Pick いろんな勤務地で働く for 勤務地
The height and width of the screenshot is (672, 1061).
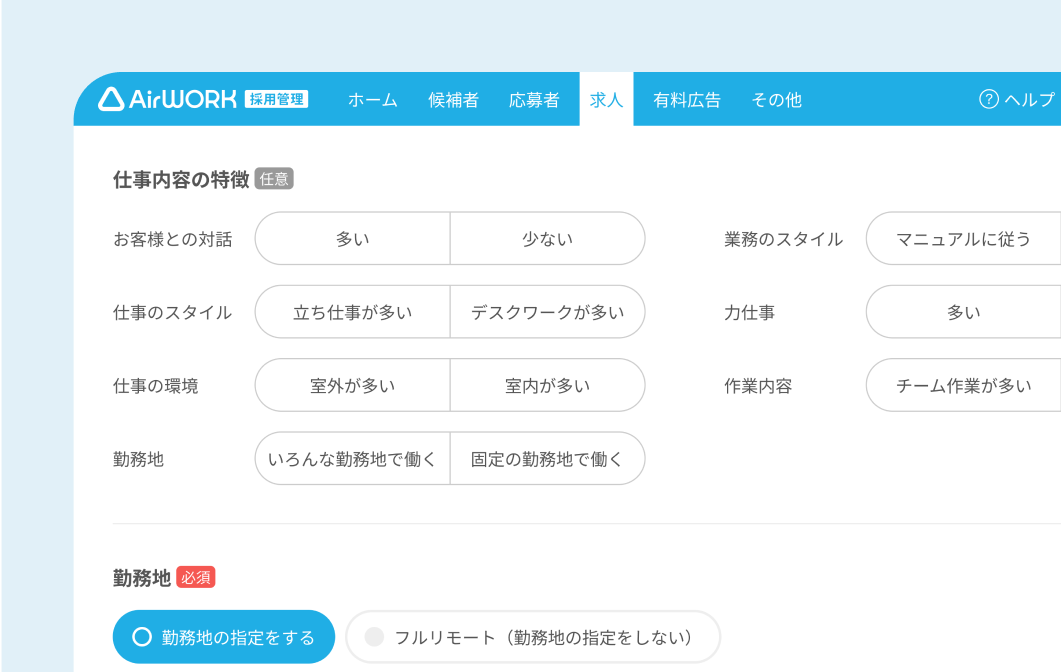click(x=352, y=458)
